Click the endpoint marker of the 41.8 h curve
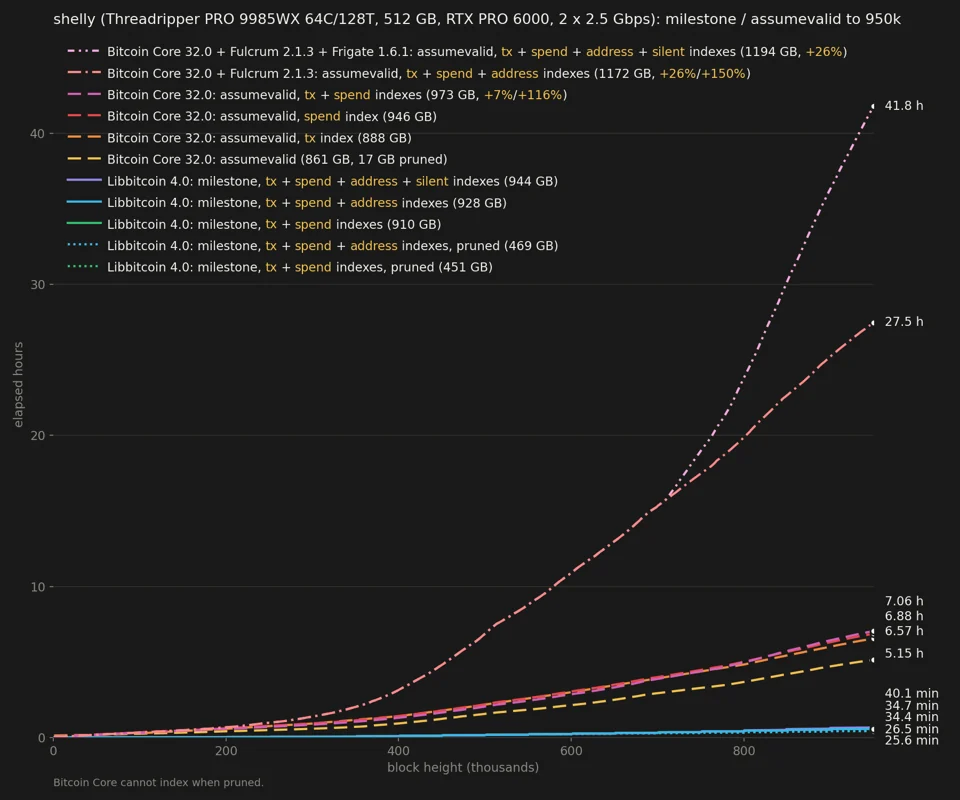 [873, 107]
